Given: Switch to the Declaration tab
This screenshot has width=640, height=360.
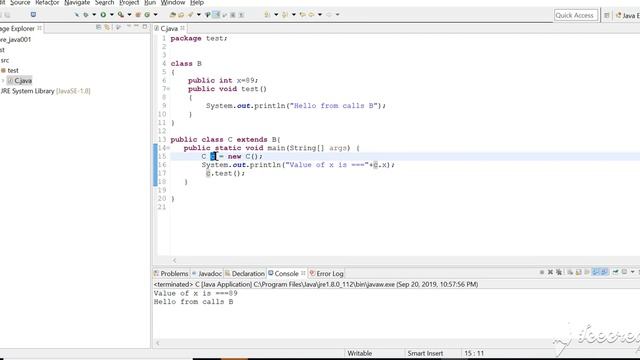Looking at the screenshot, I should (x=245, y=273).
